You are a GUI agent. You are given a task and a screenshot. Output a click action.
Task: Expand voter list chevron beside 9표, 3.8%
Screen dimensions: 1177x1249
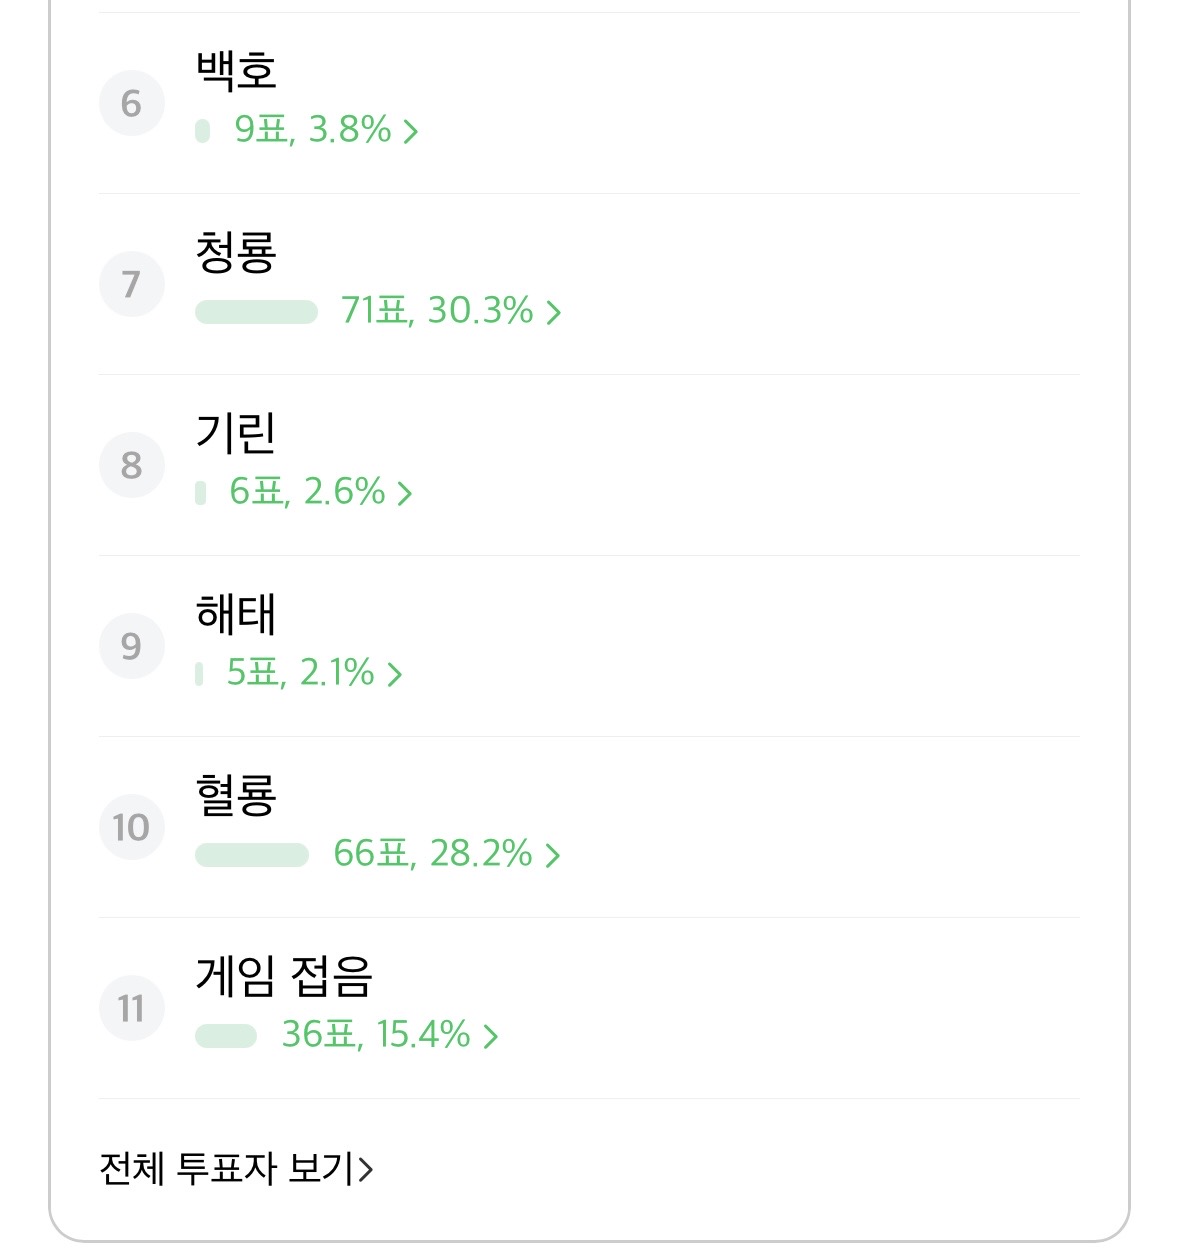pyautogui.click(x=410, y=131)
